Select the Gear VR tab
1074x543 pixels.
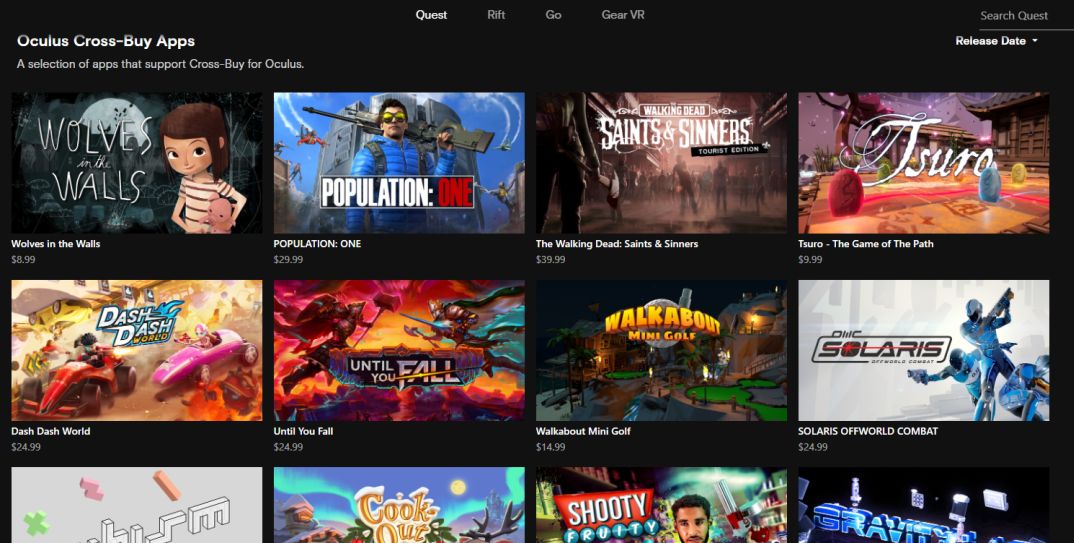click(x=623, y=14)
